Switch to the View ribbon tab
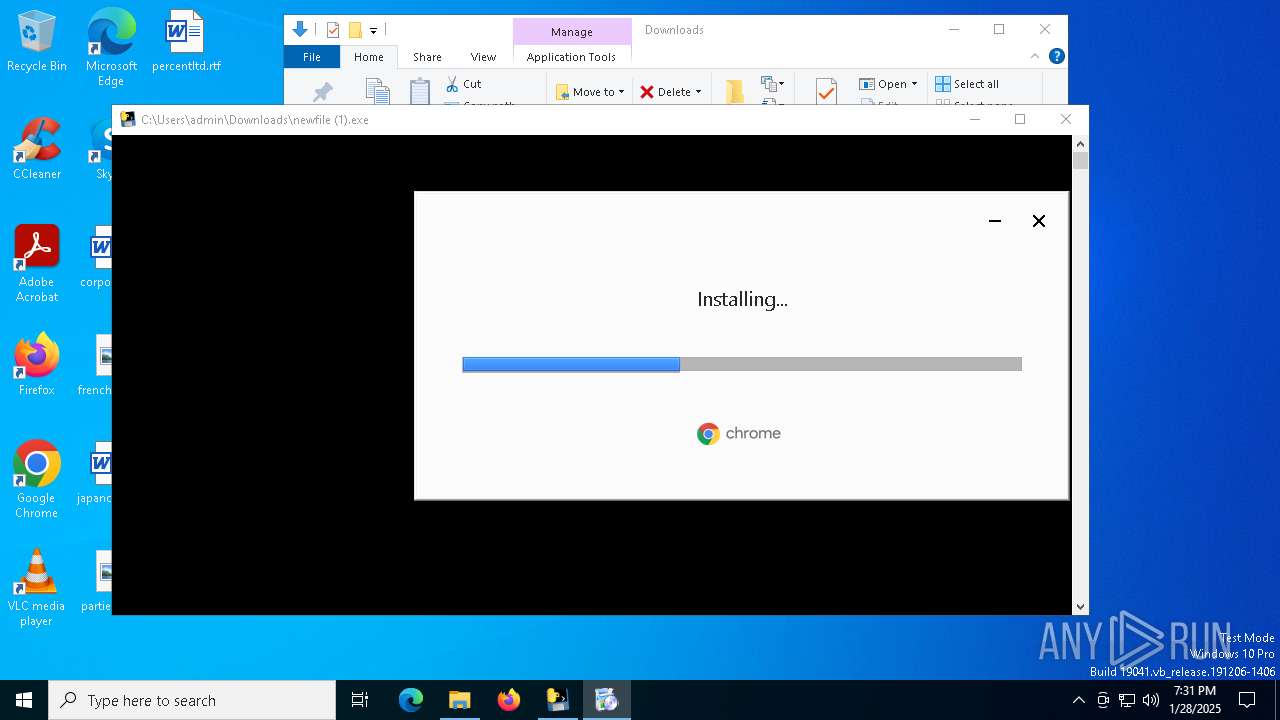The image size is (1280, 720). pyautogui.click(x=483, y=57)
